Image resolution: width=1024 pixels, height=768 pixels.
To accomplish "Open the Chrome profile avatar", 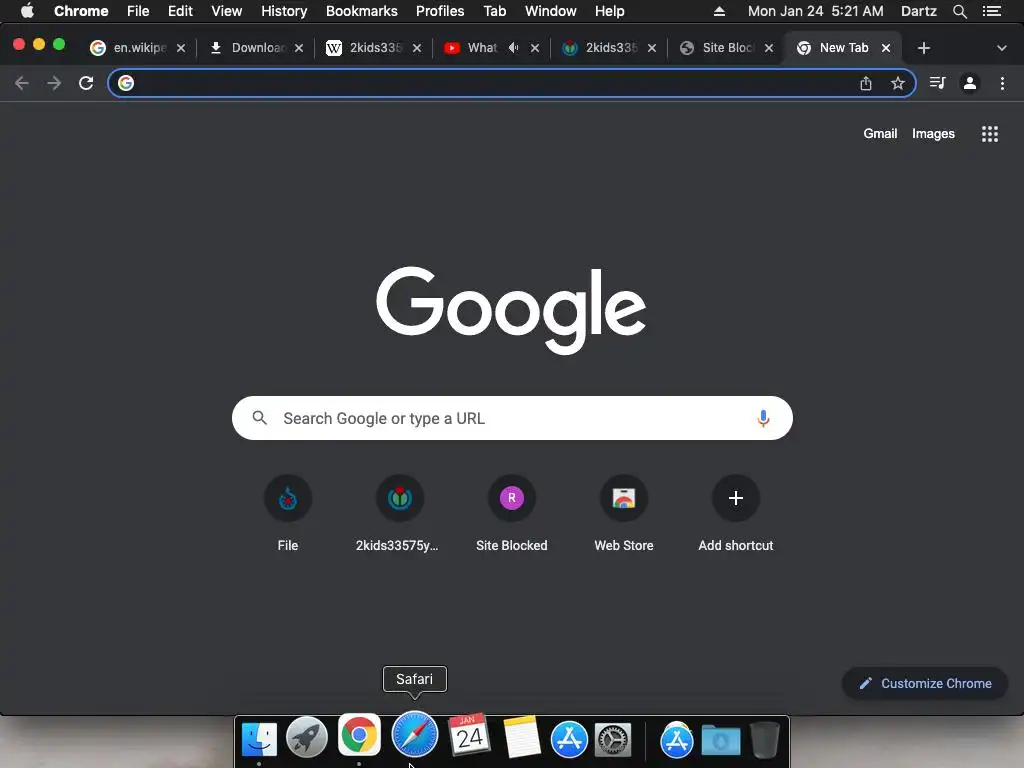I will [970, 83].
